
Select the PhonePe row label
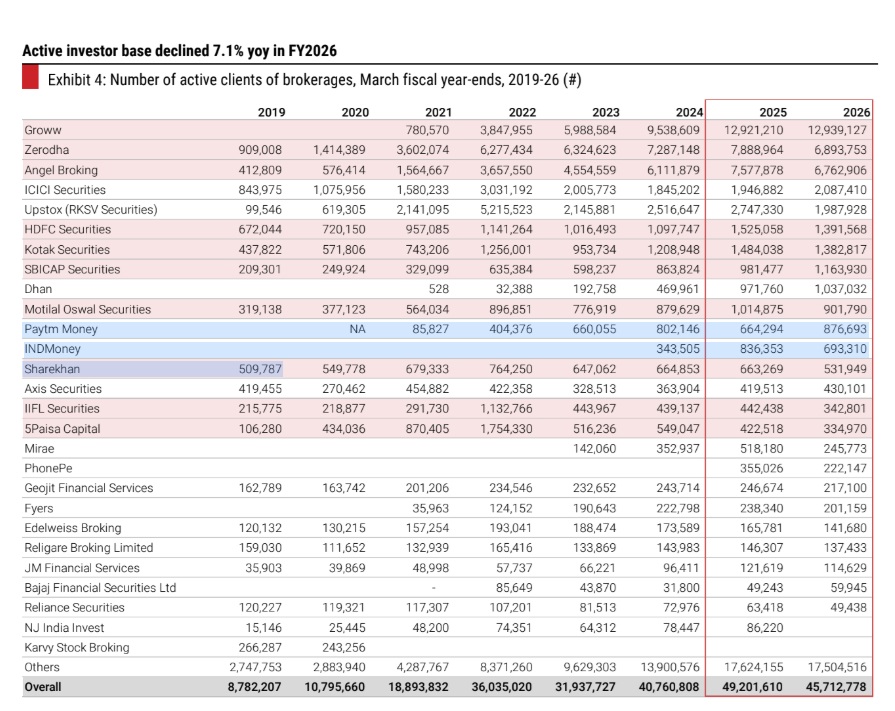[49, 468]
